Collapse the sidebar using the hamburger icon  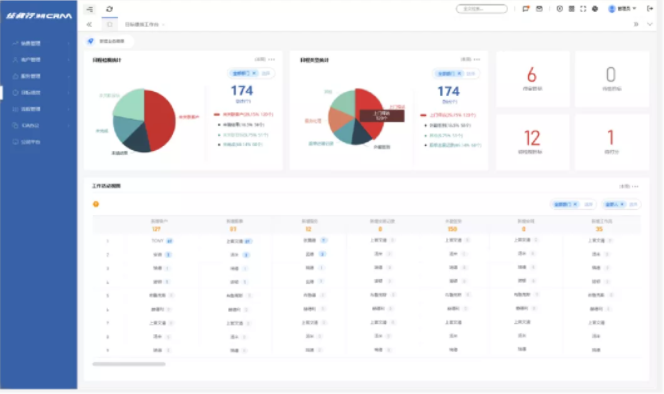point(90,9)
